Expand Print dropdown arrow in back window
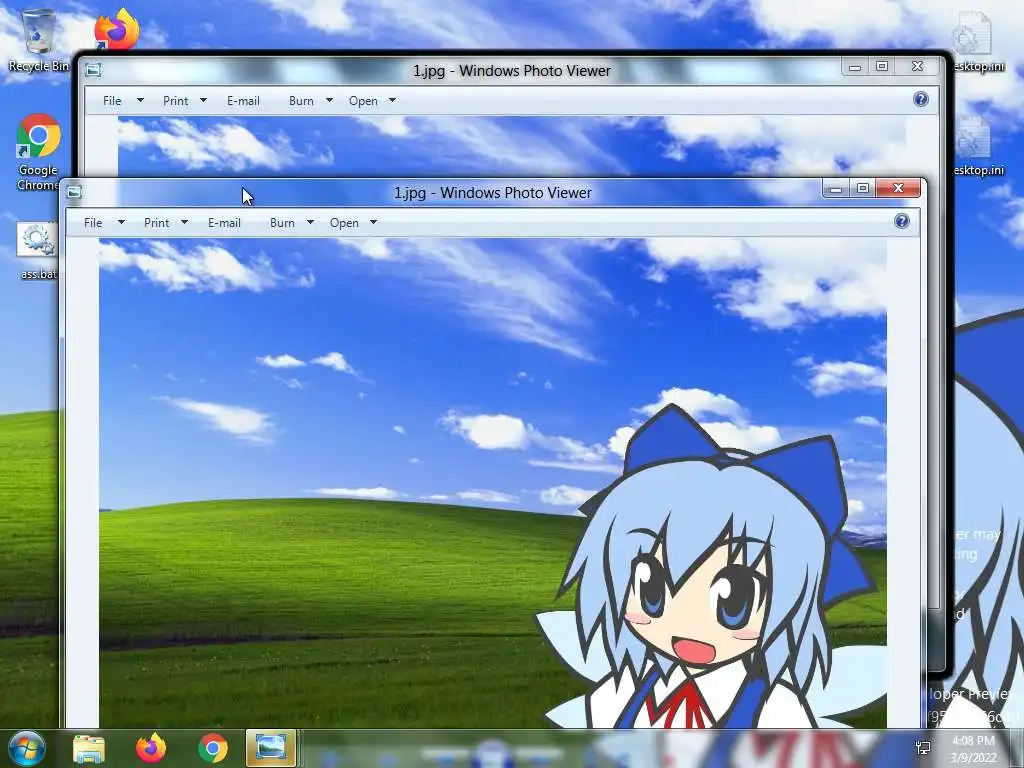 pyautogui.click(x=203, y=101)
